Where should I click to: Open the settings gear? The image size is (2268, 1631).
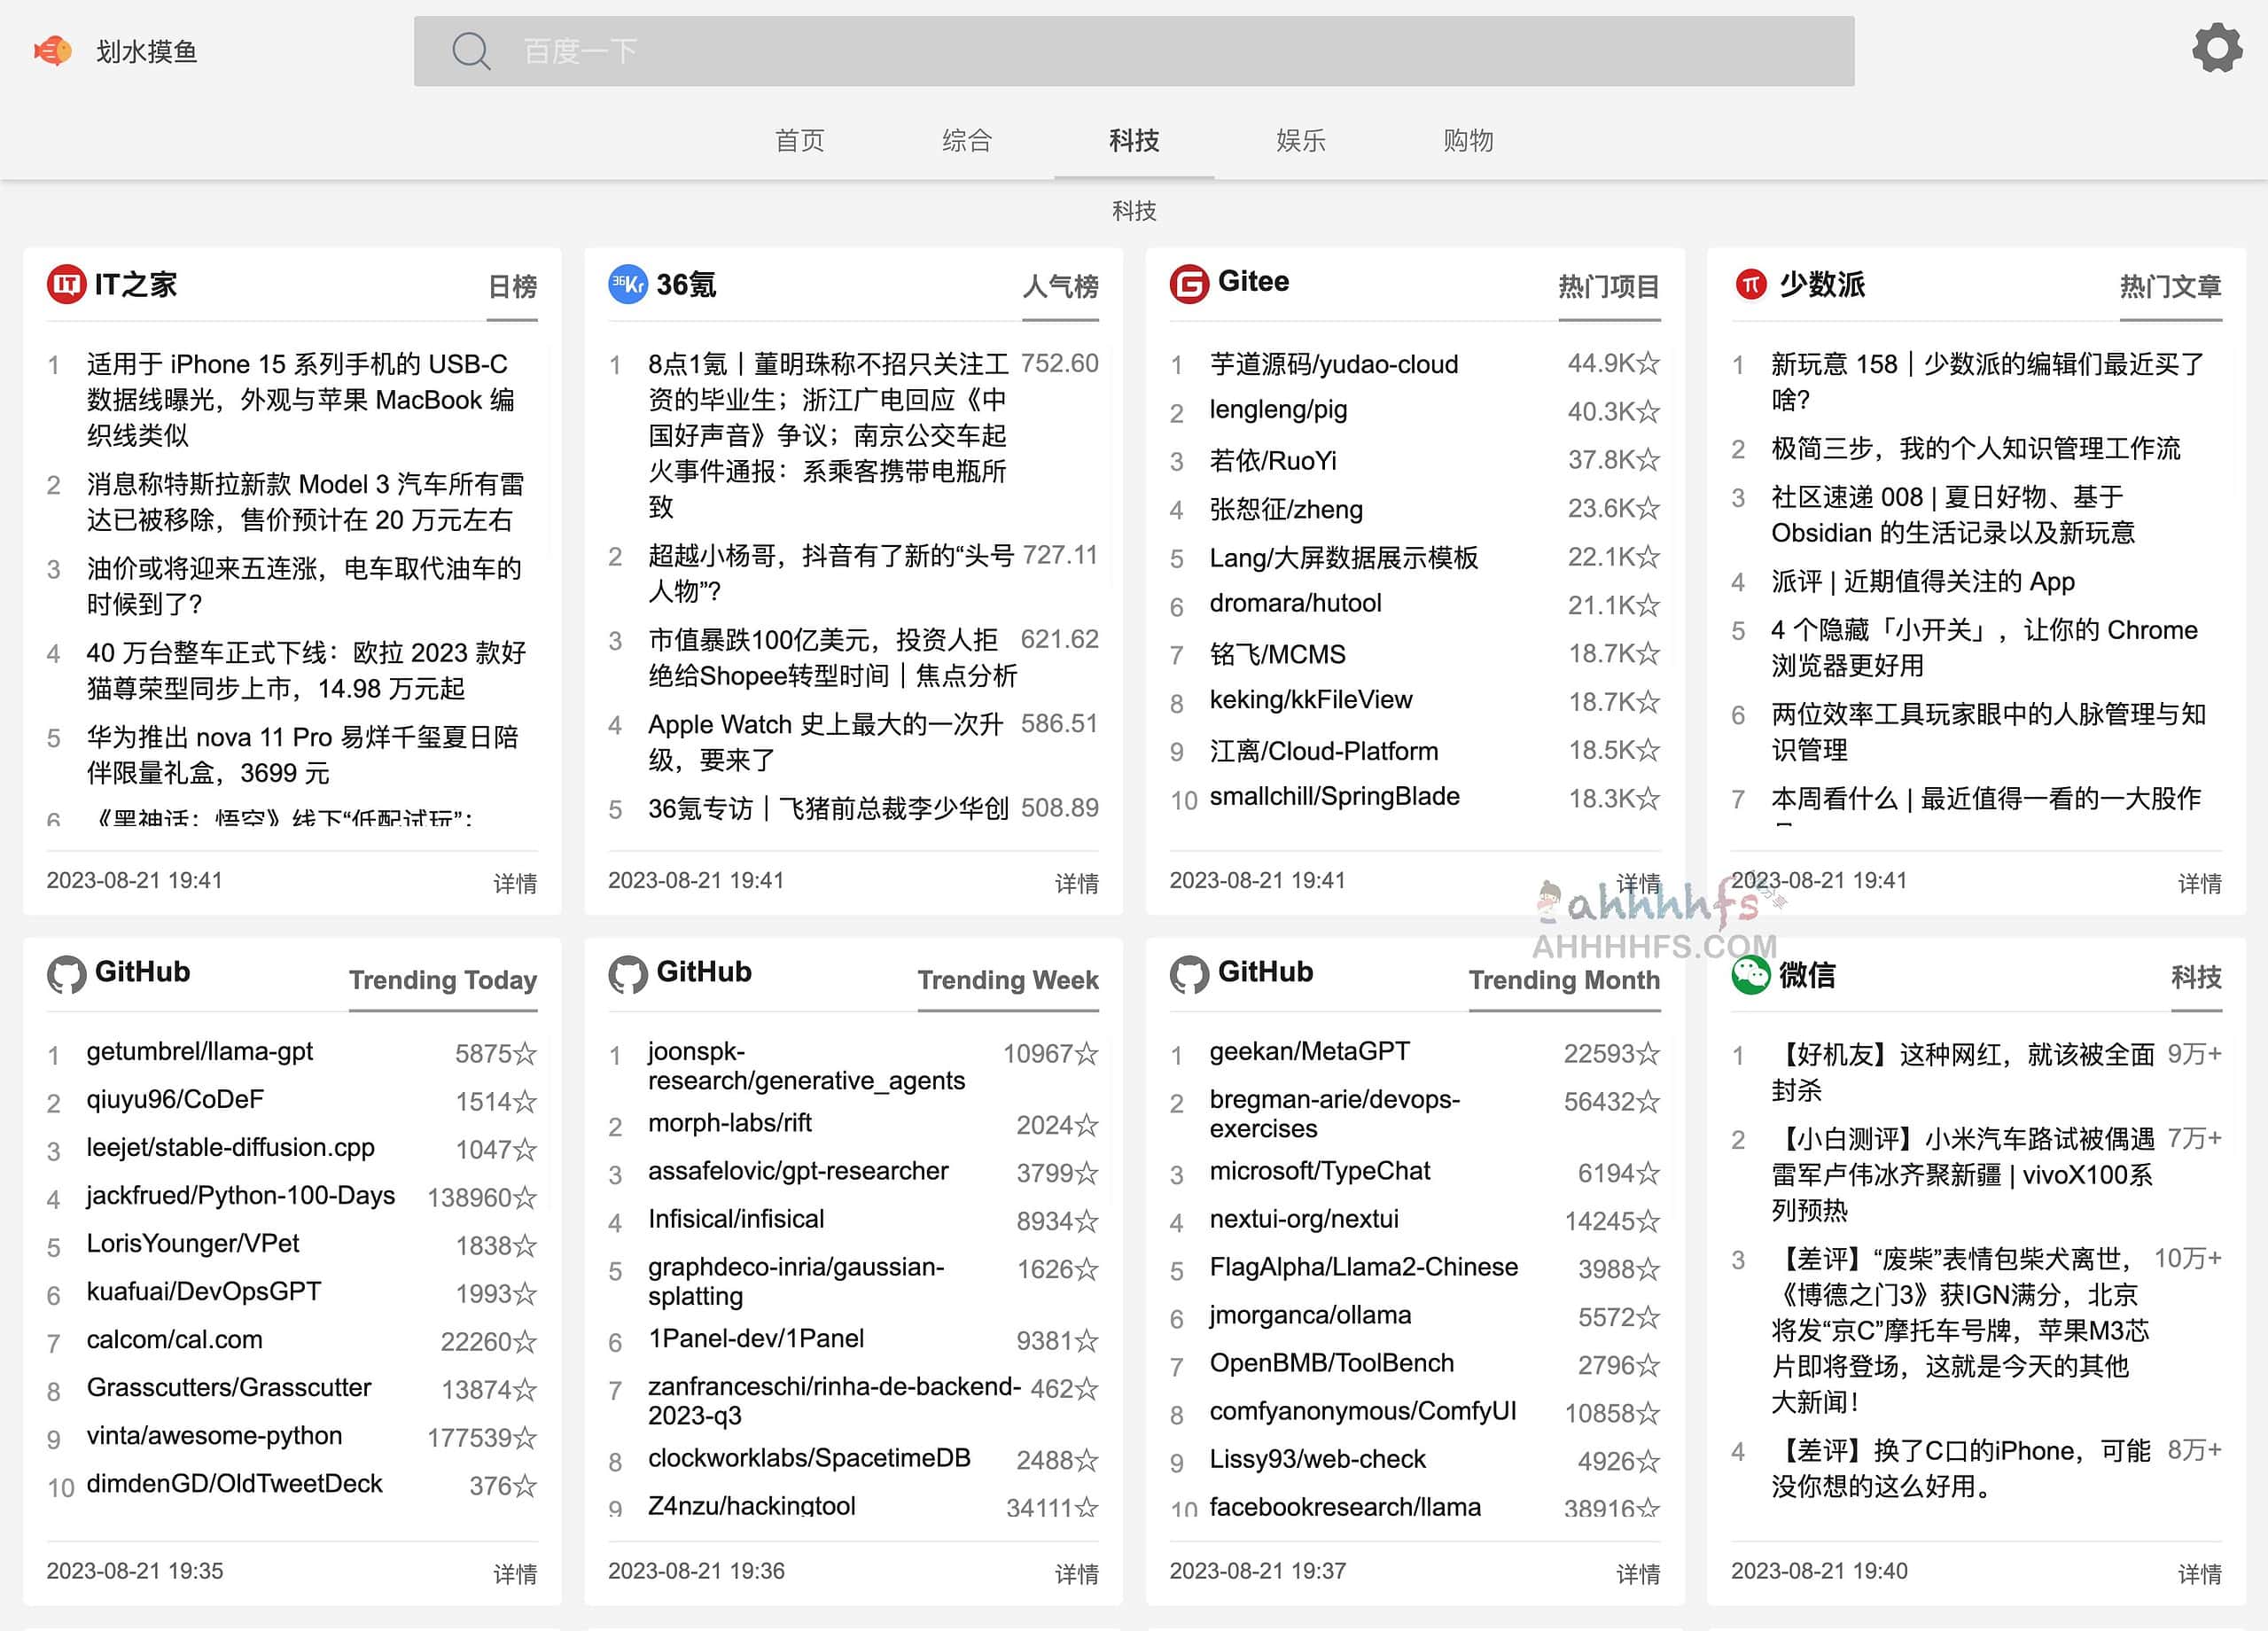pyautogui.click(x=2216, y=47)
